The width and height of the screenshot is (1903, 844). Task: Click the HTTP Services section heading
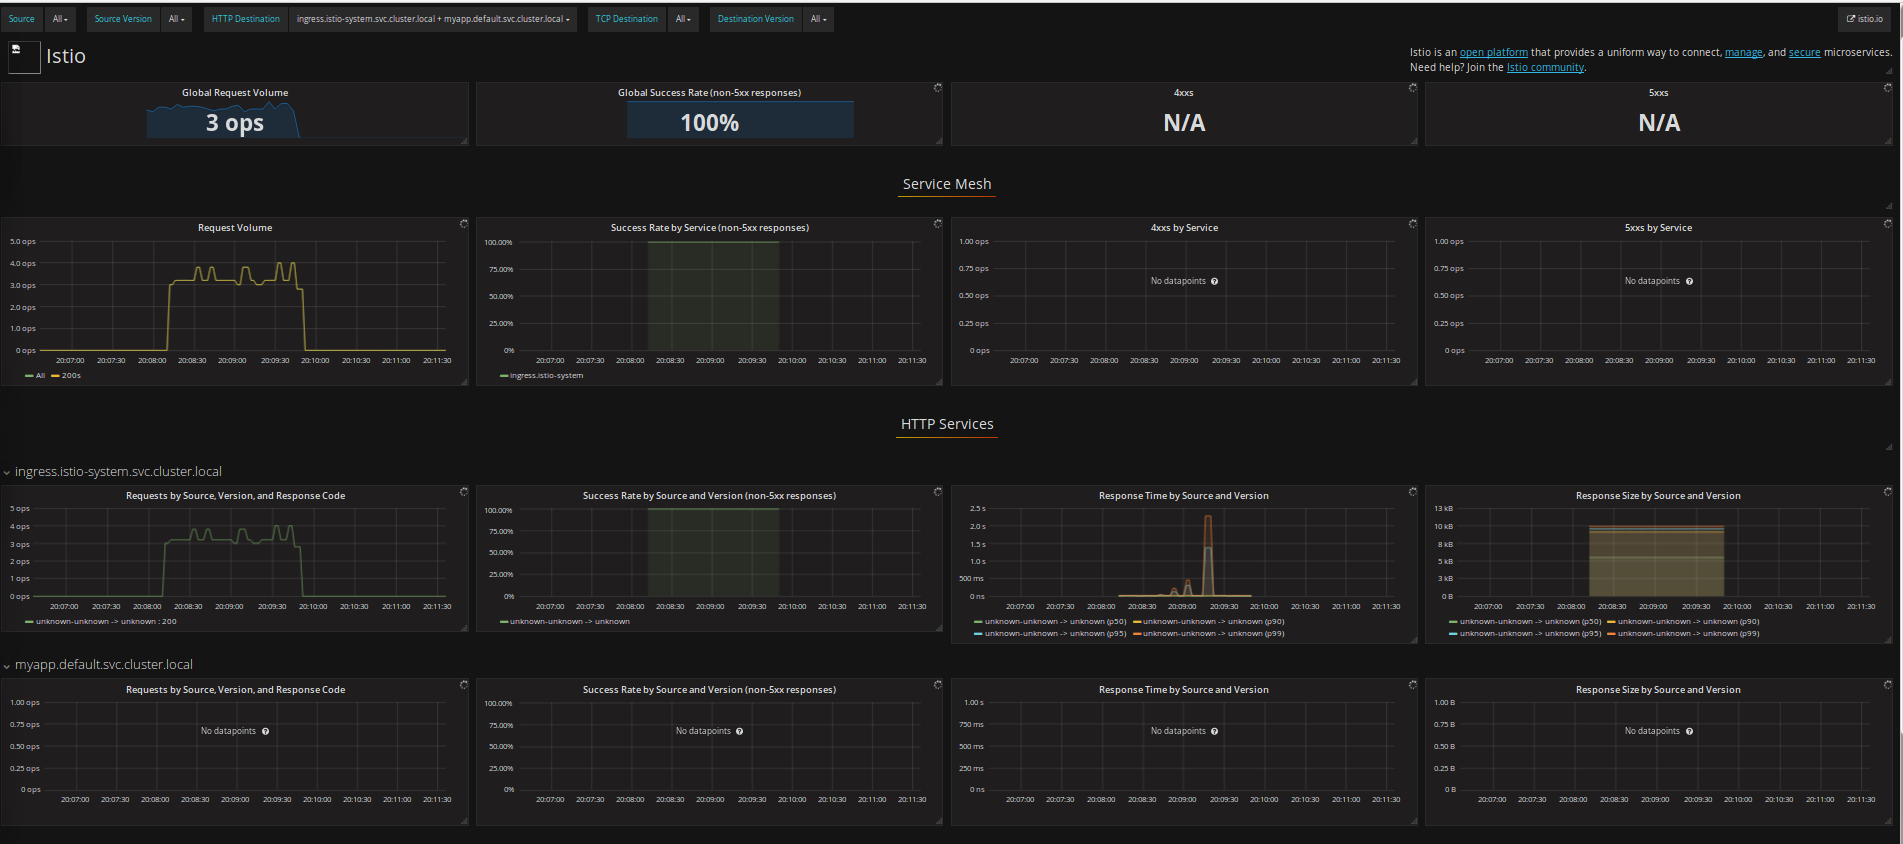947,424
